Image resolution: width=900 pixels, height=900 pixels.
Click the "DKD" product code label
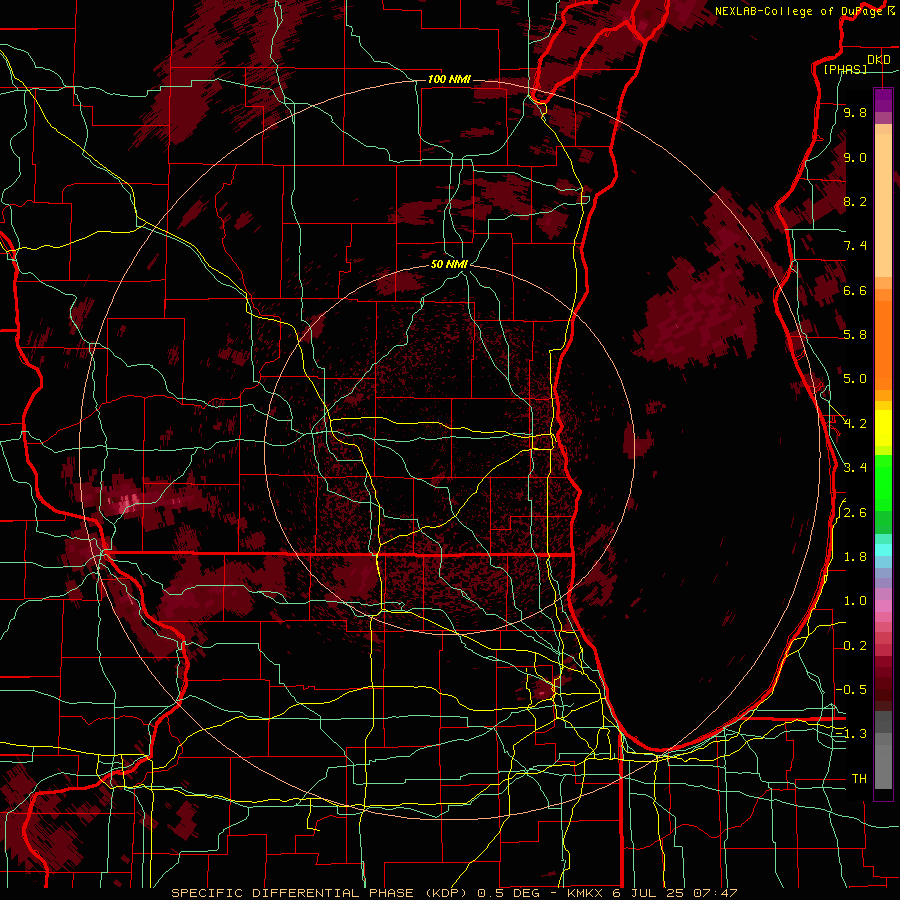coord(879,60)
